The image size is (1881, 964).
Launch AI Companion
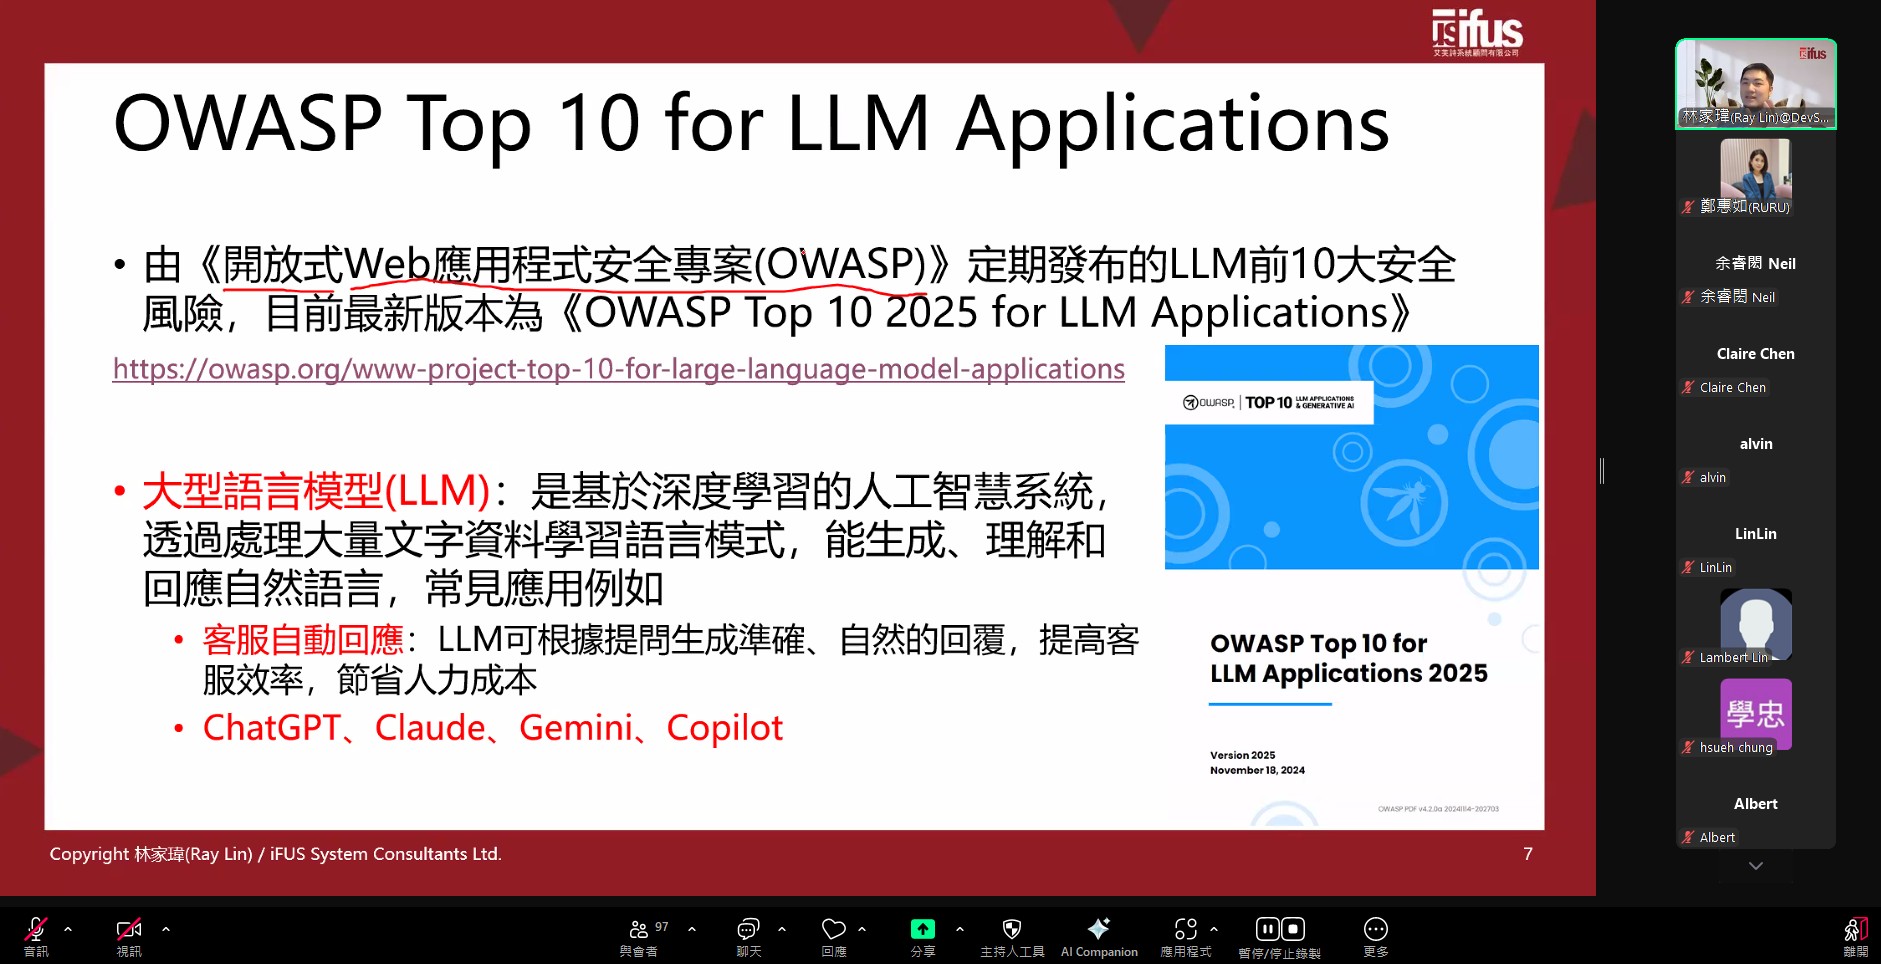[1098, 930]
